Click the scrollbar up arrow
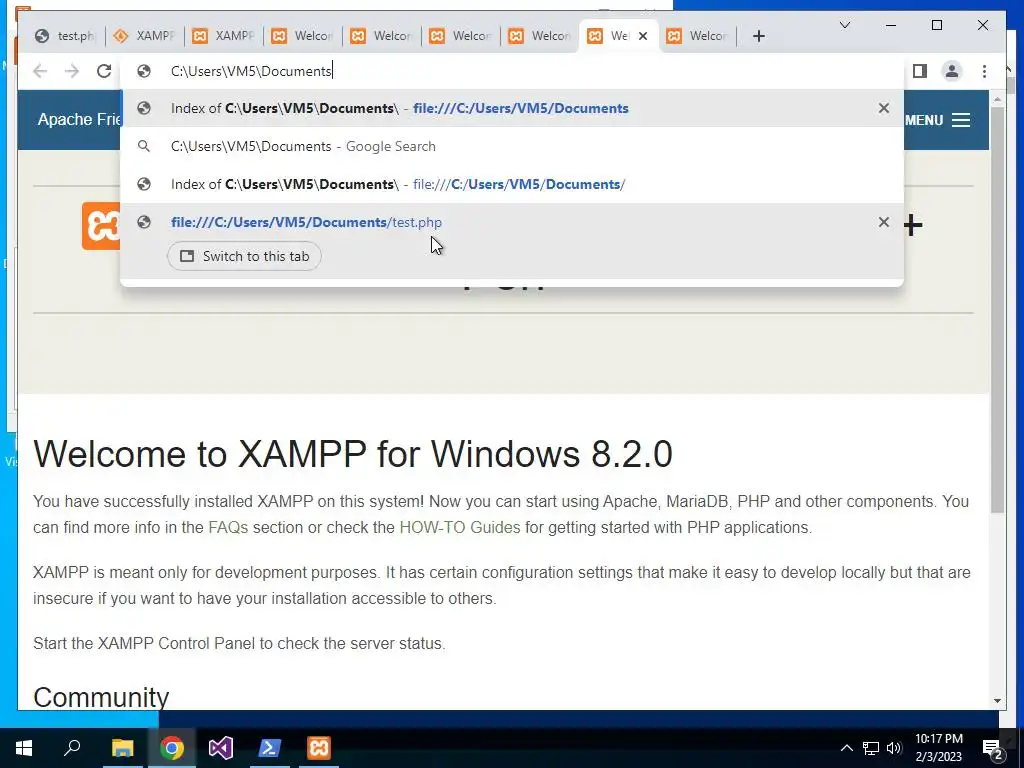 click(997, 100)
